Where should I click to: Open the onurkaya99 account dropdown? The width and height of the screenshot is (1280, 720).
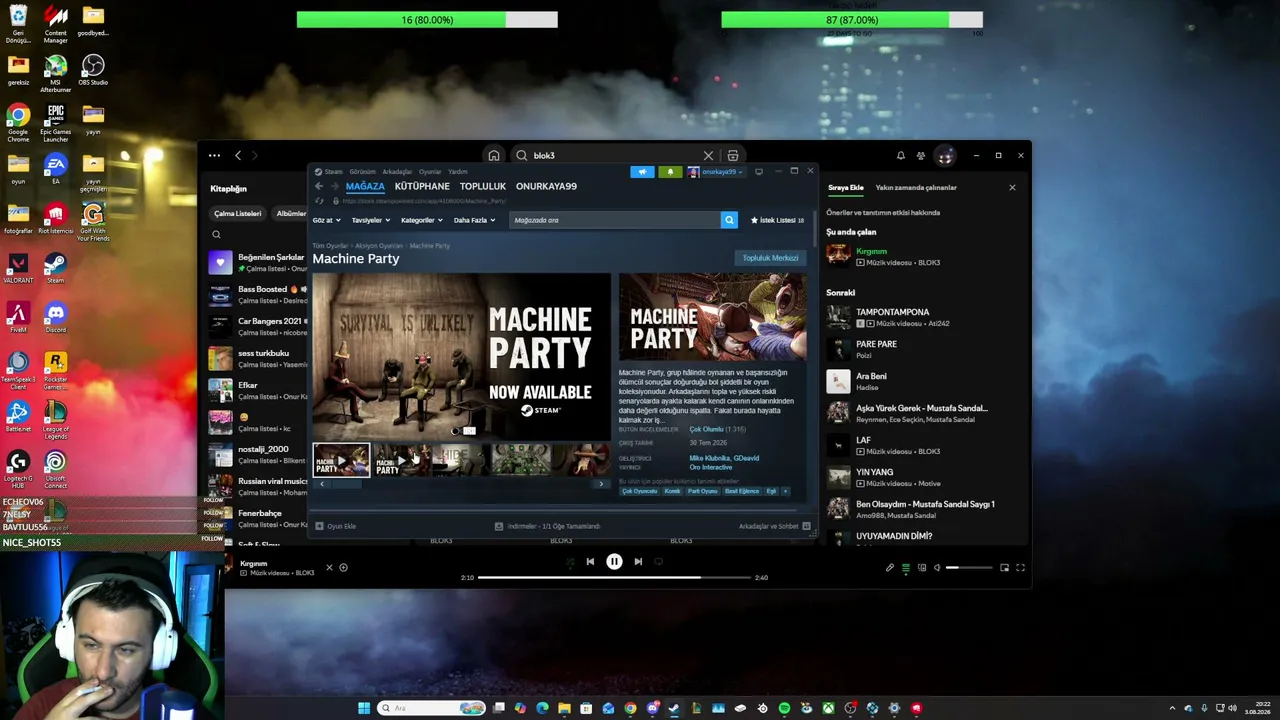tap(716, 172)
